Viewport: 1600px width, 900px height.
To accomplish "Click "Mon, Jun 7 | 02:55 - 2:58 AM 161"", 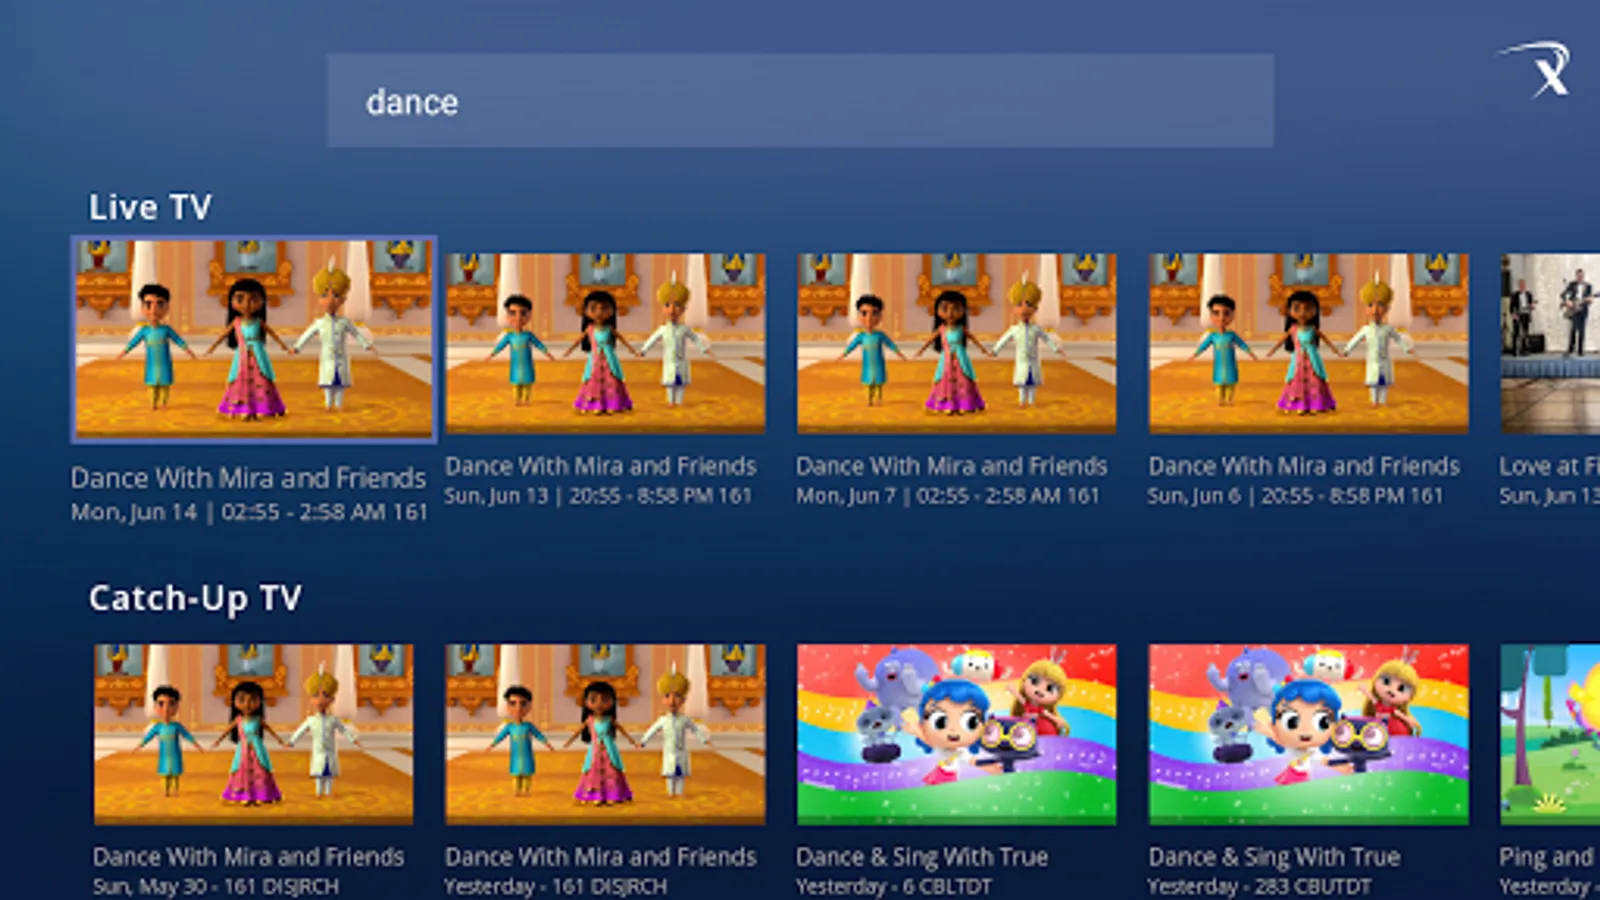I will pos(948,496).
